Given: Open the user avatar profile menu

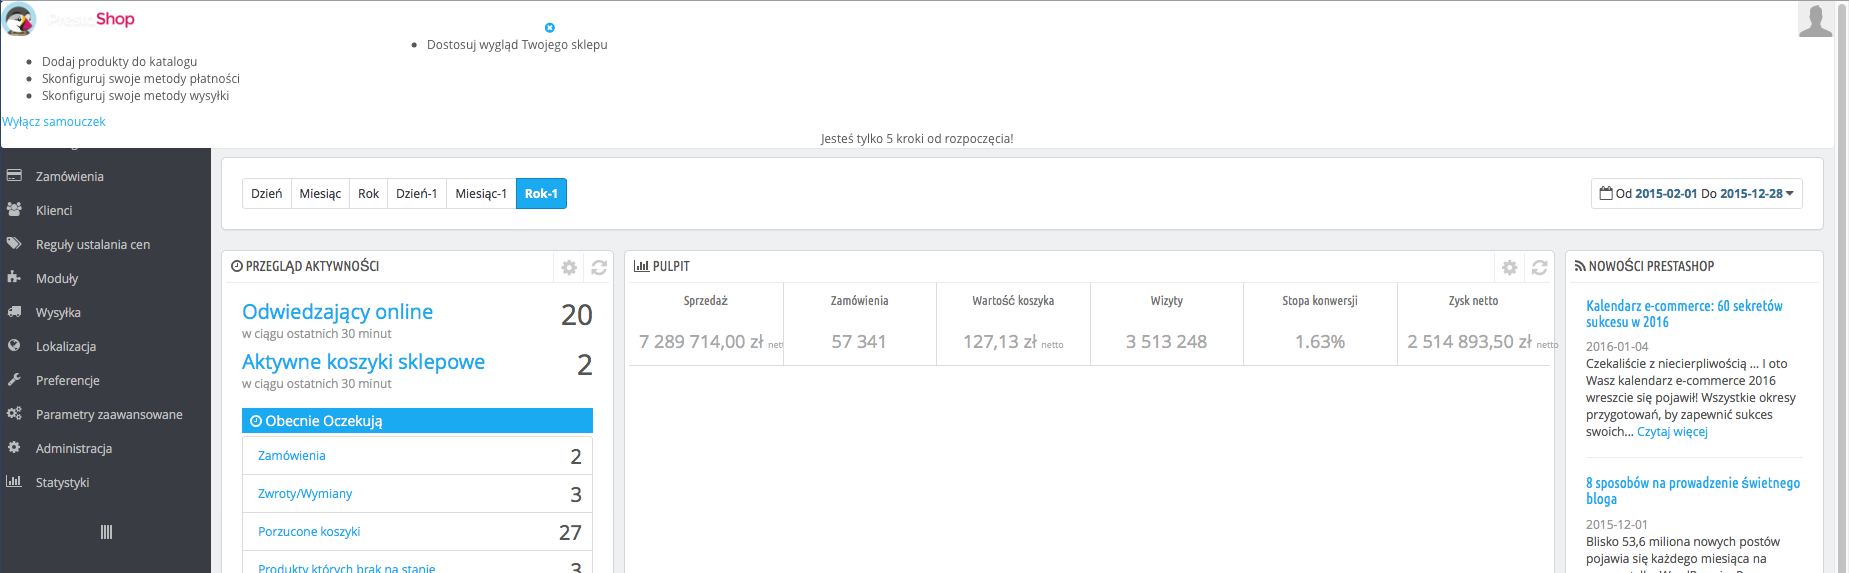Looking at the screenshot, I should tap(1815, 19).
